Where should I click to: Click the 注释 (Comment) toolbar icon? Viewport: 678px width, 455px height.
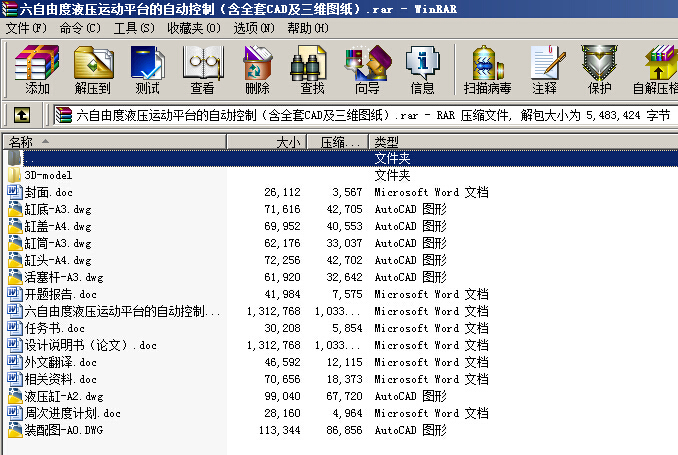[548, 63]
